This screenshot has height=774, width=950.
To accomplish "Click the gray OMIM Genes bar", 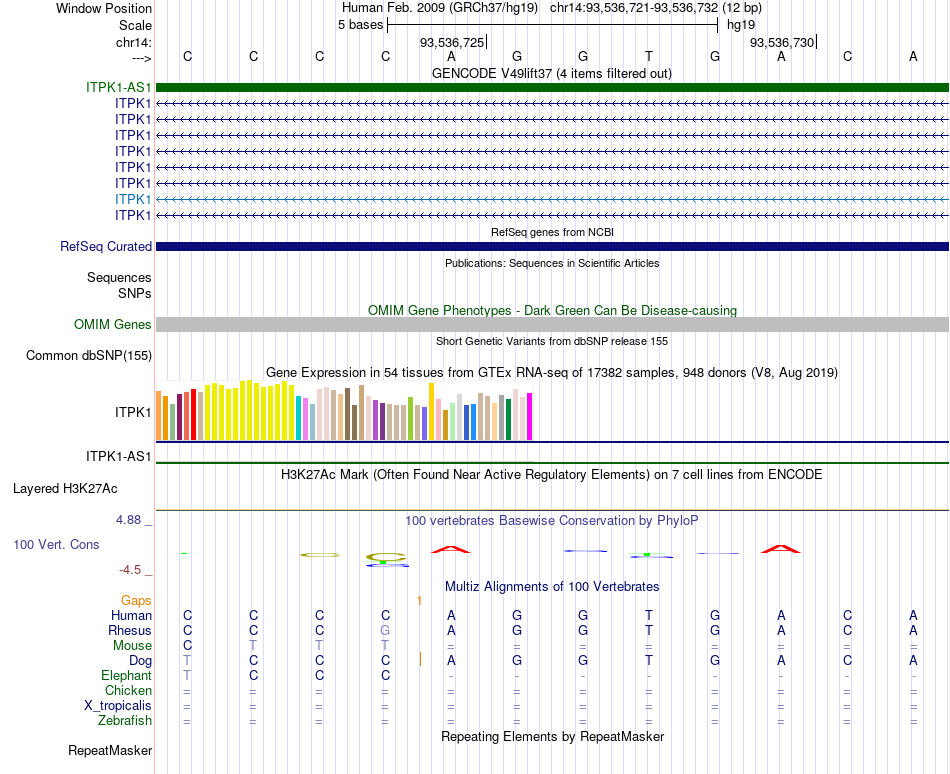I will pyautogui.click(x=552, y=325).
